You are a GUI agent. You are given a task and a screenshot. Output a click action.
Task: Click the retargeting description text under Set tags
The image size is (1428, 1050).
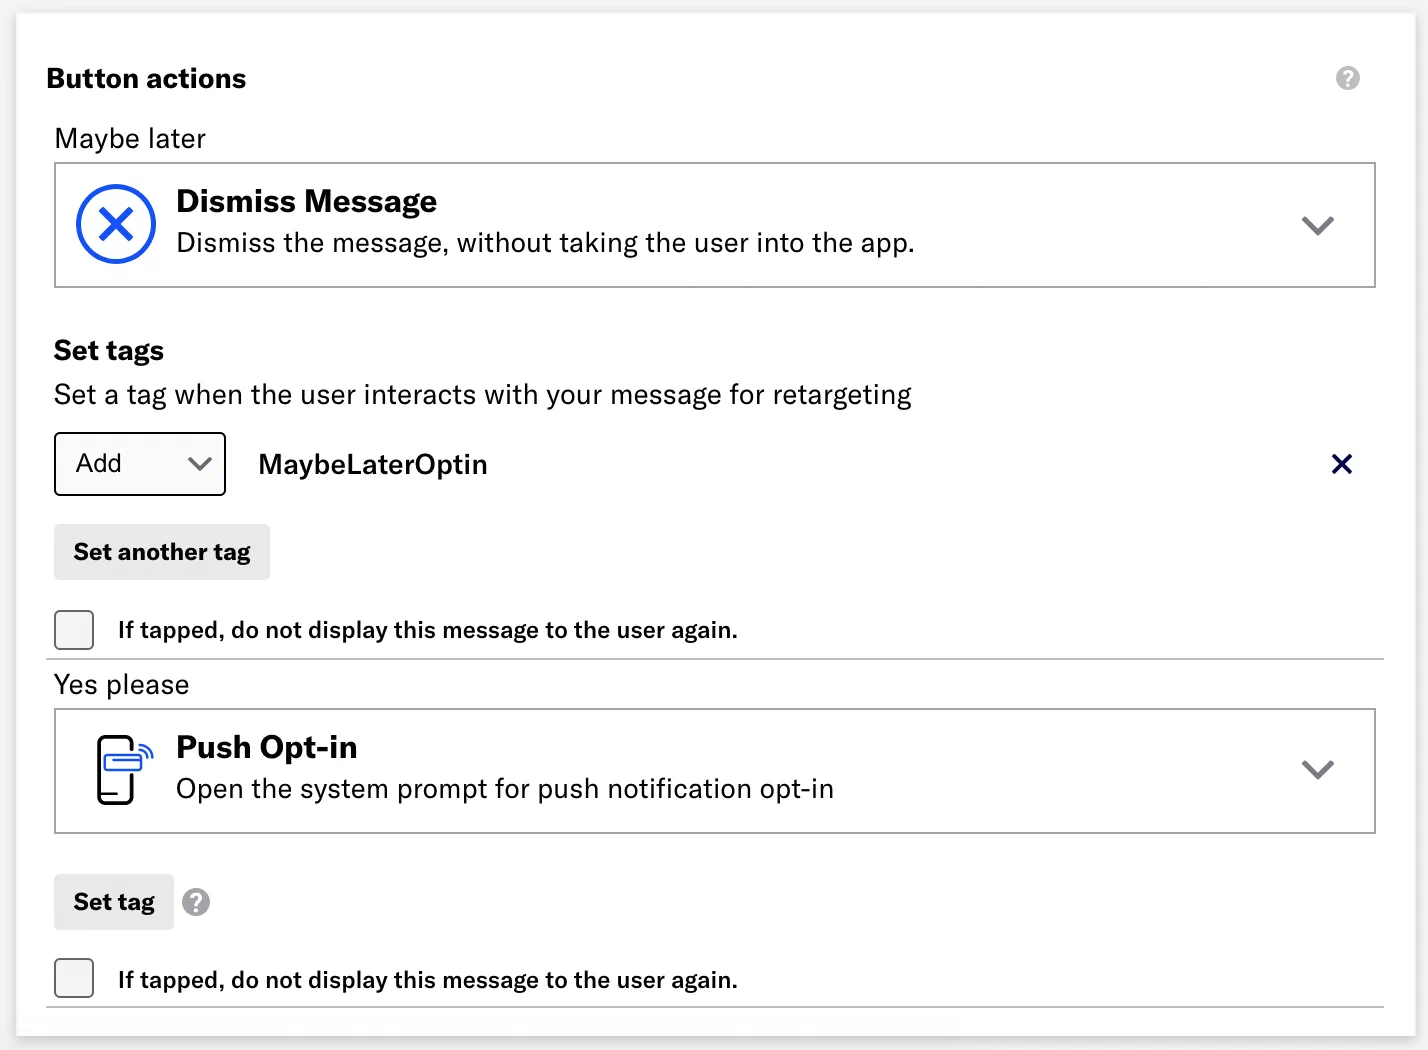[x=482, y=394]
